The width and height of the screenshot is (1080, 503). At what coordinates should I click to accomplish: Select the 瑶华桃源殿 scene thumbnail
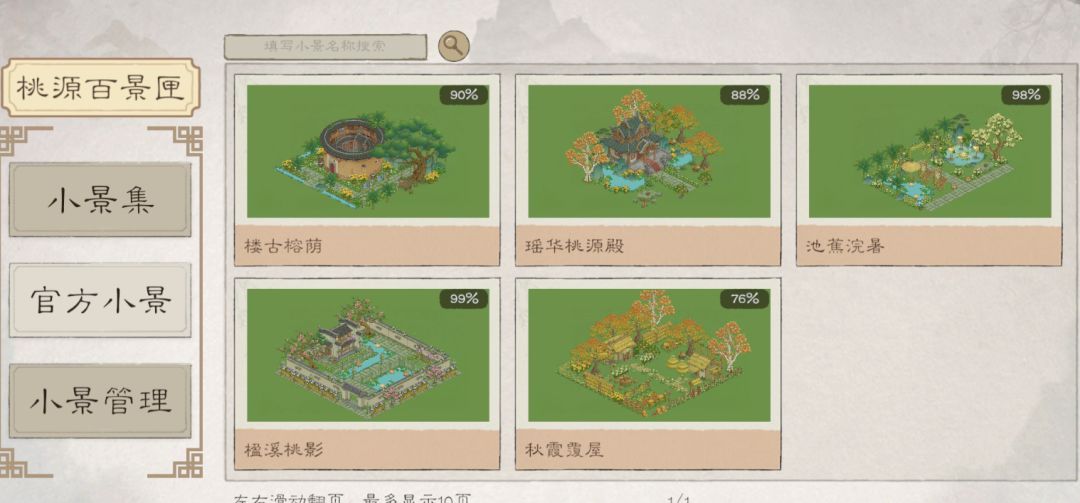649,152
